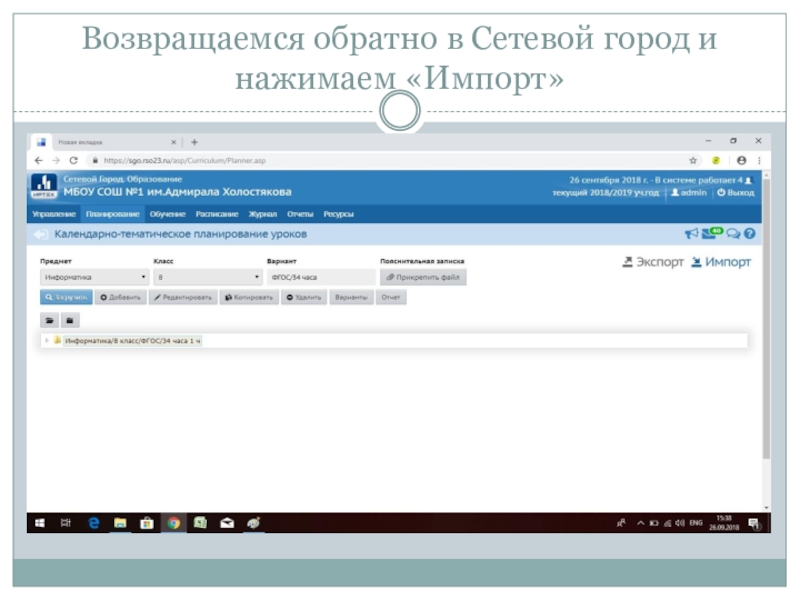Screen dimensions: 800x600
Task: Open the Планирование menu tab
Action: click(x=112, y=214)
